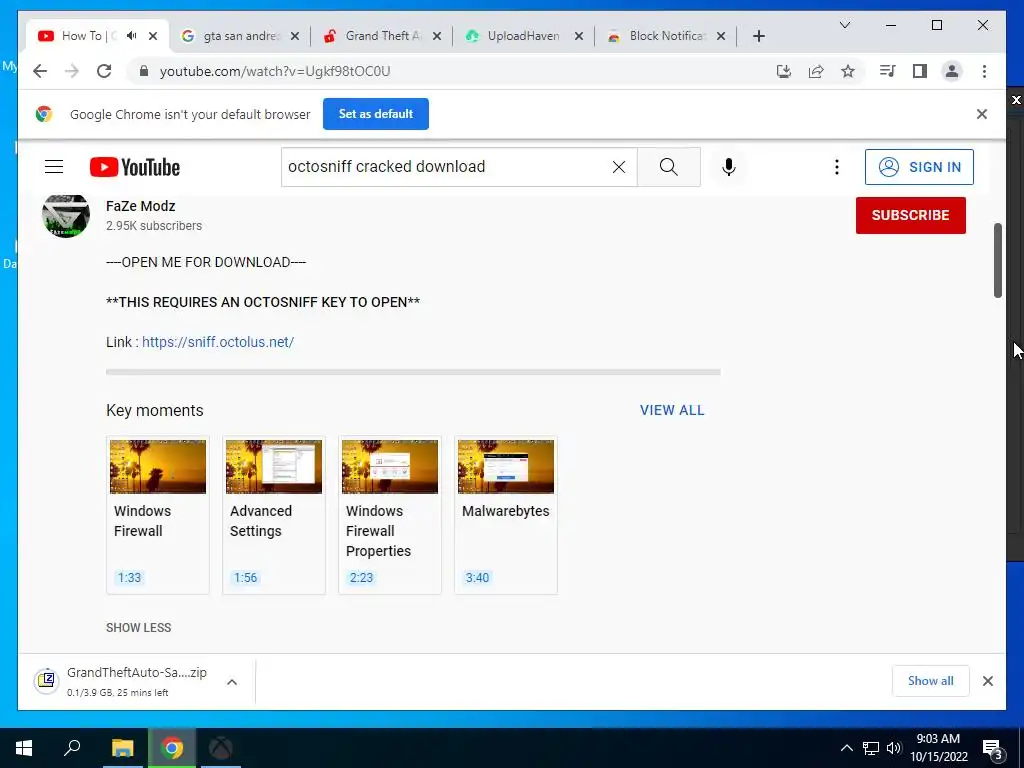Screen dimensions: 1024x768
Task: Expand GrandTheftAuto zip download options
Action: (x=232, y=682)
